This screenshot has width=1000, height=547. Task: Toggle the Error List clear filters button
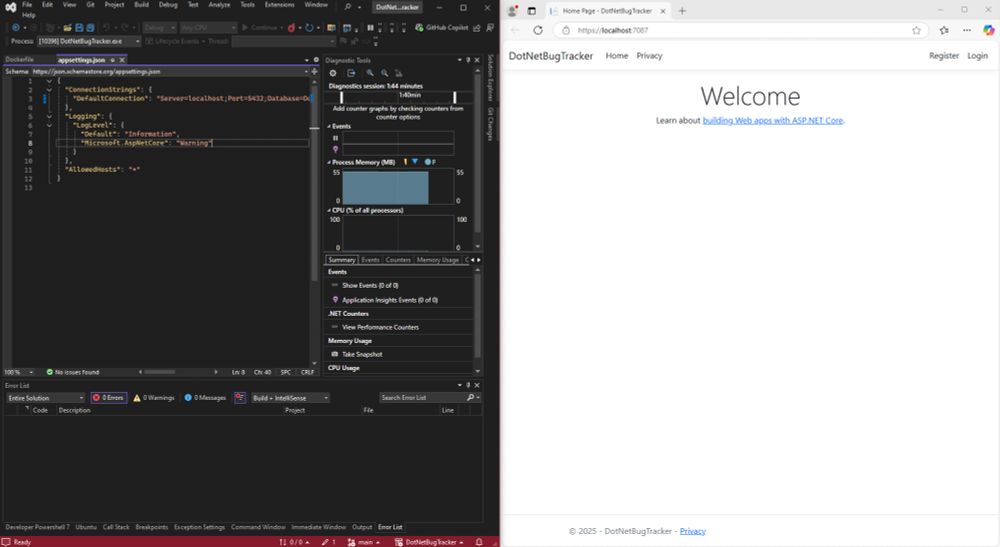240,398
